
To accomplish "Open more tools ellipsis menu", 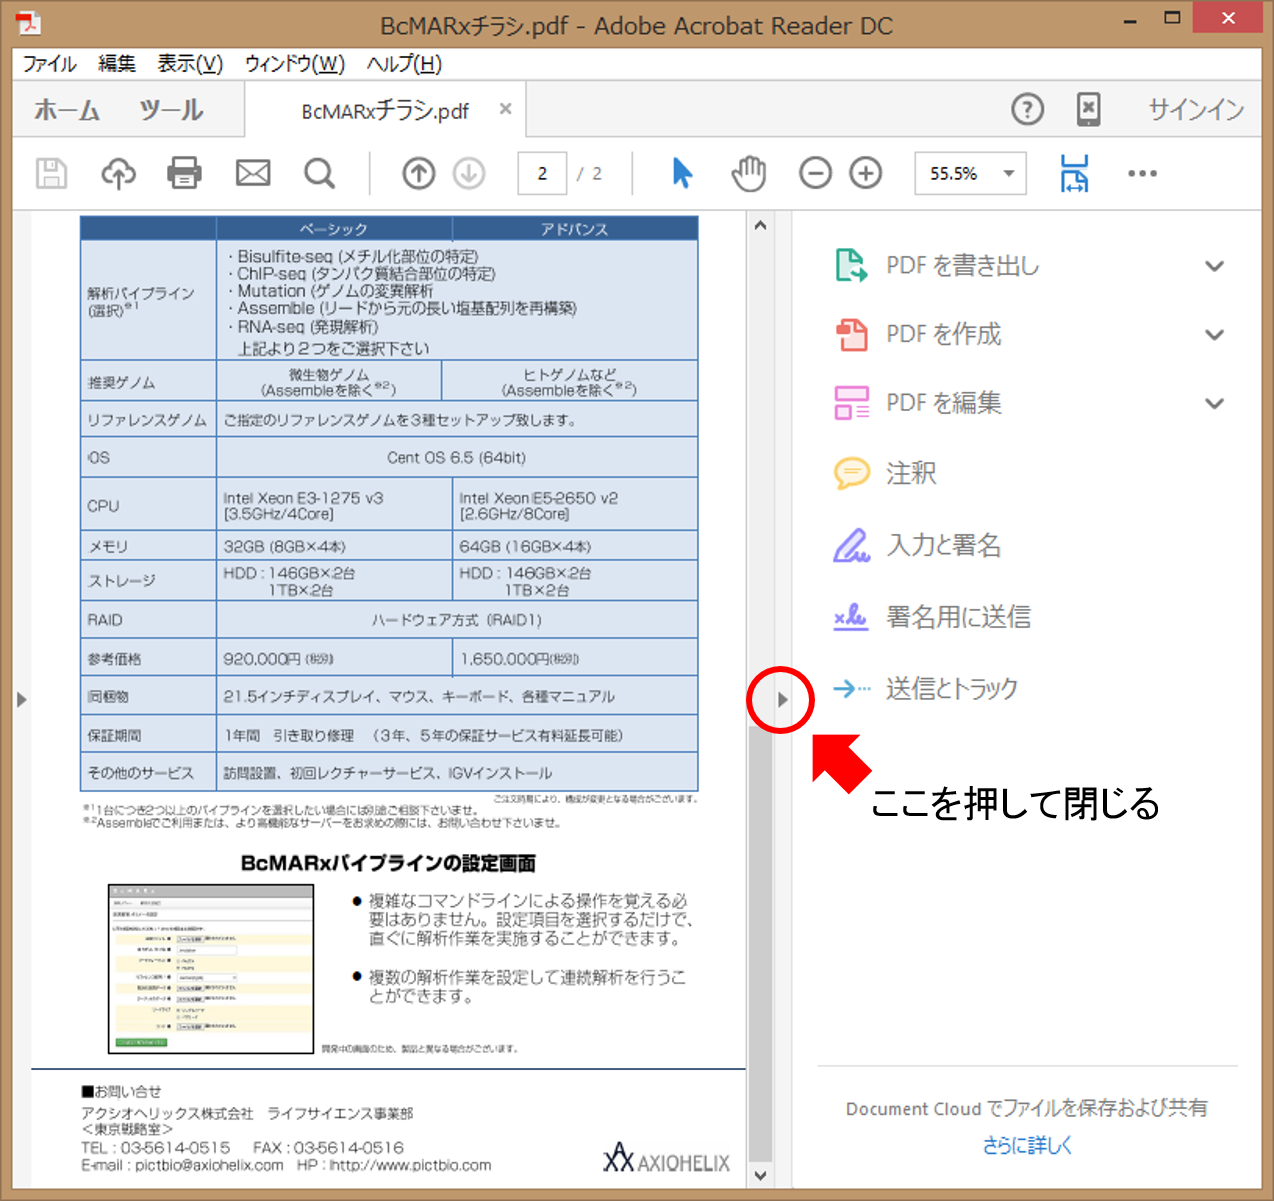I will (1142, 174).
